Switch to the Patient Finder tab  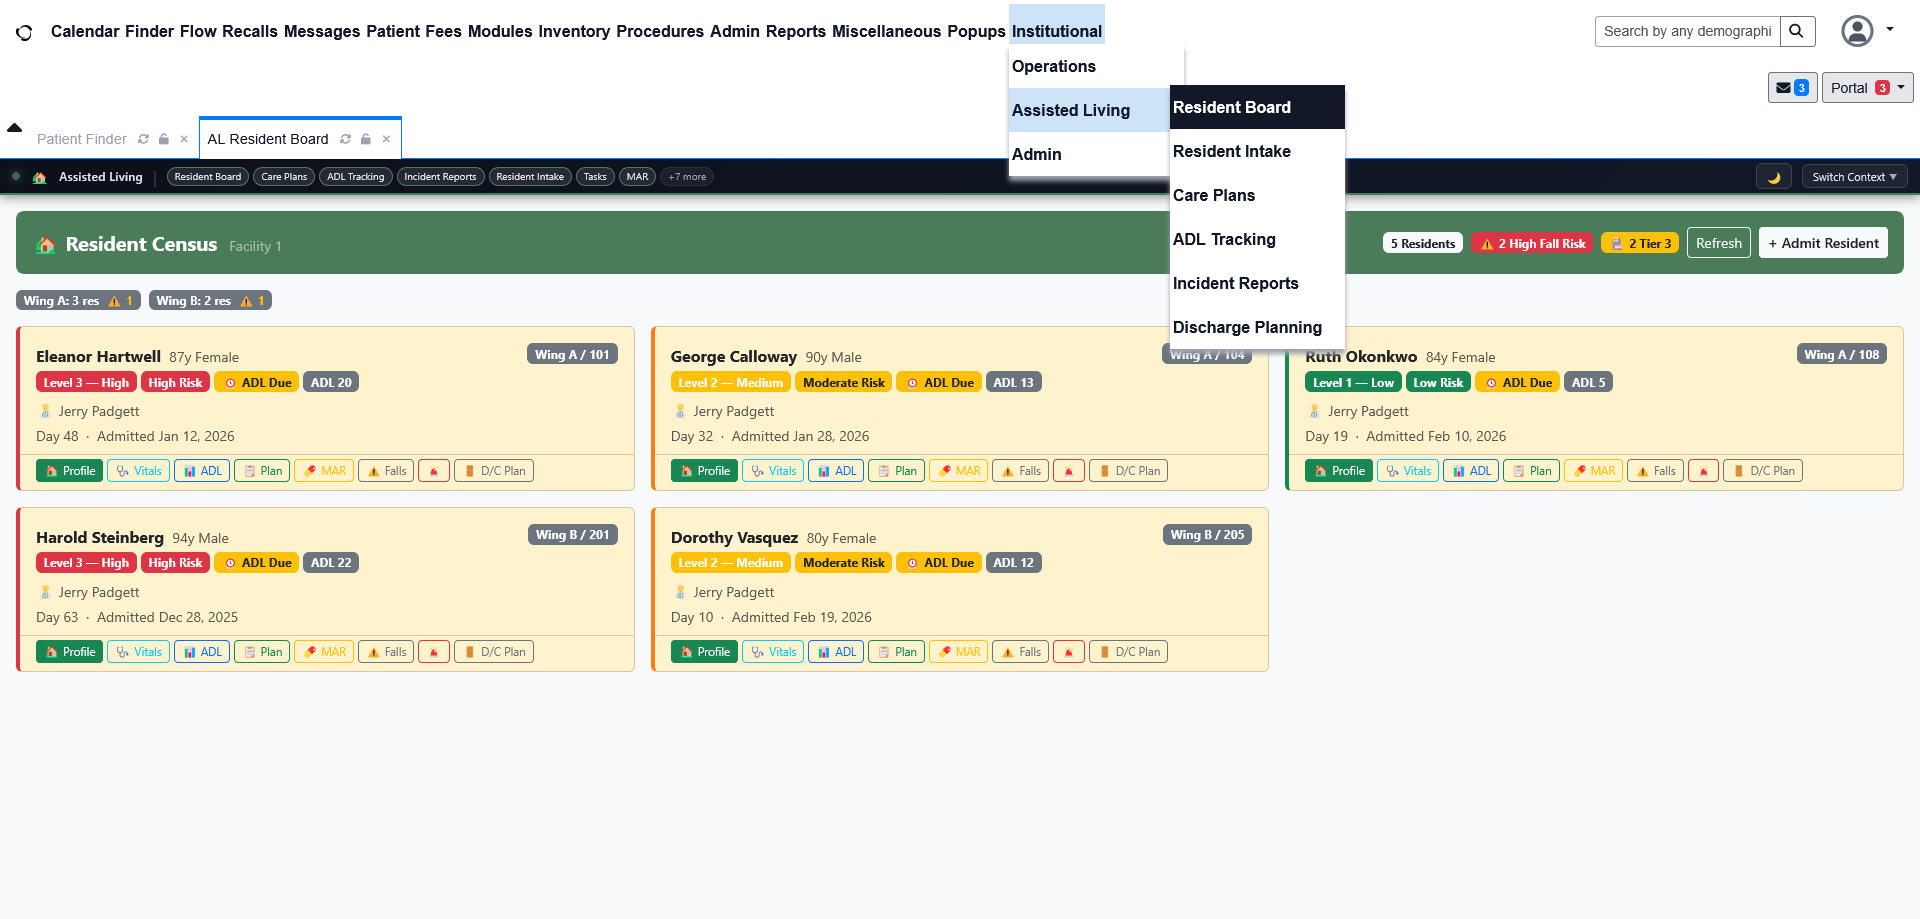point(81,139)
